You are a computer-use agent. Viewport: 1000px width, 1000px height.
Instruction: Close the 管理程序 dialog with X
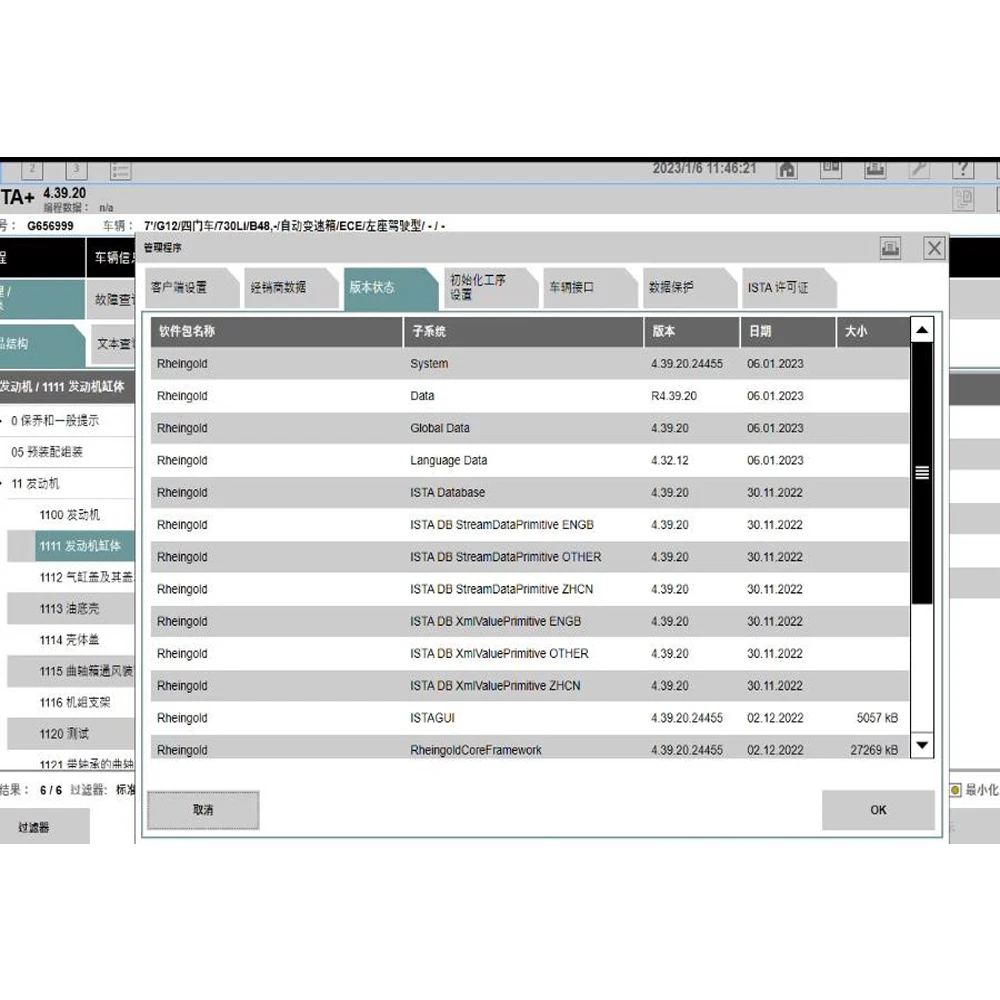coord(934,248)
